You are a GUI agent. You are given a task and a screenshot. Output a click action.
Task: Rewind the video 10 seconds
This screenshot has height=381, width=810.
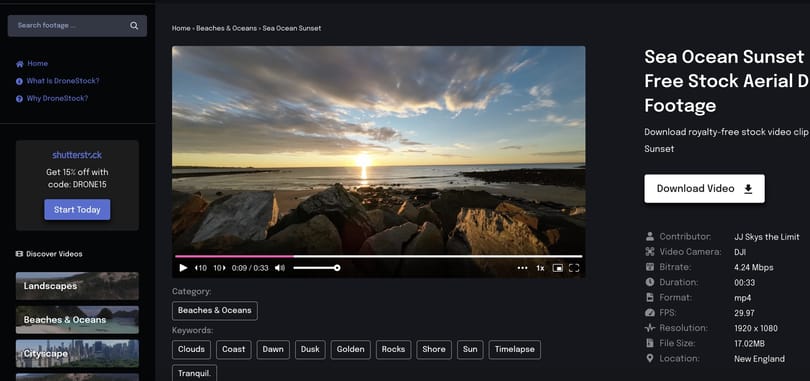tap(200, 268)
